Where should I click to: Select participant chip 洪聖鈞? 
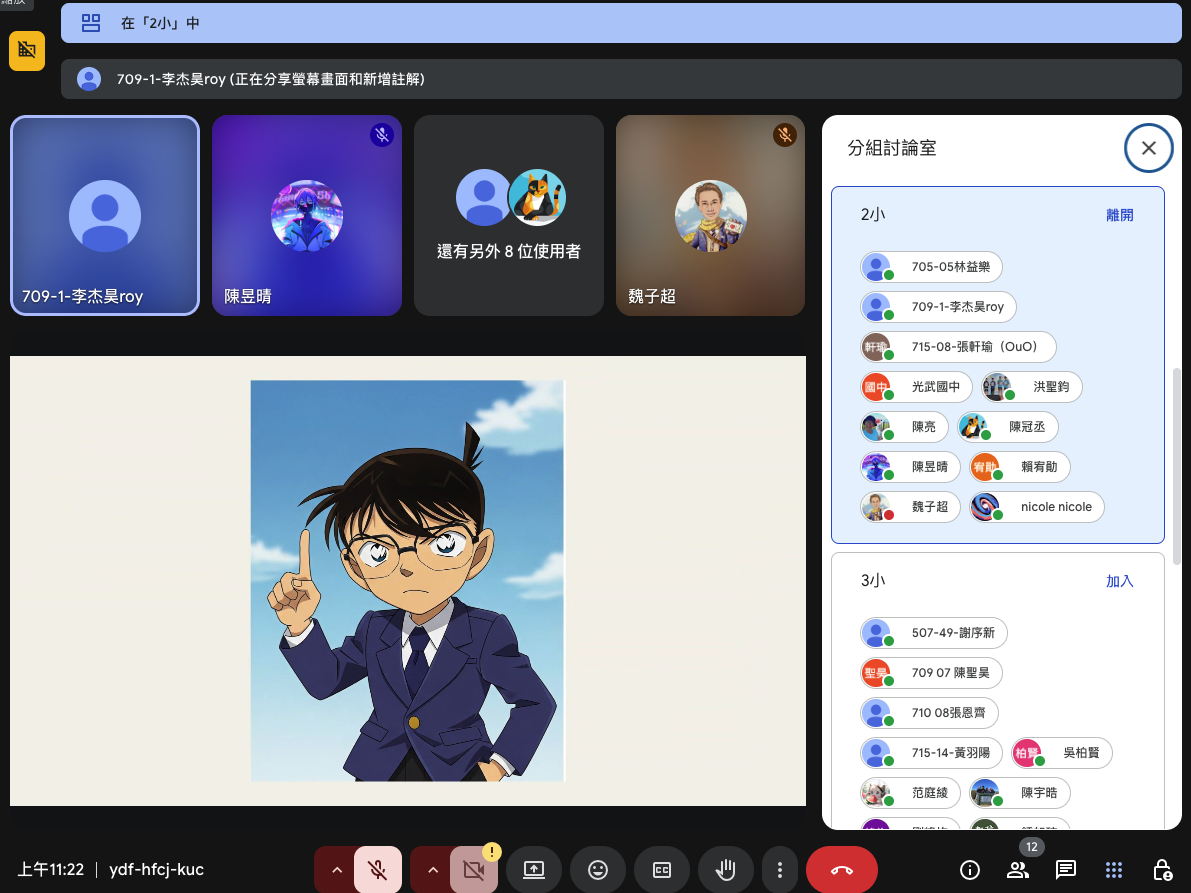(1031, 387)
